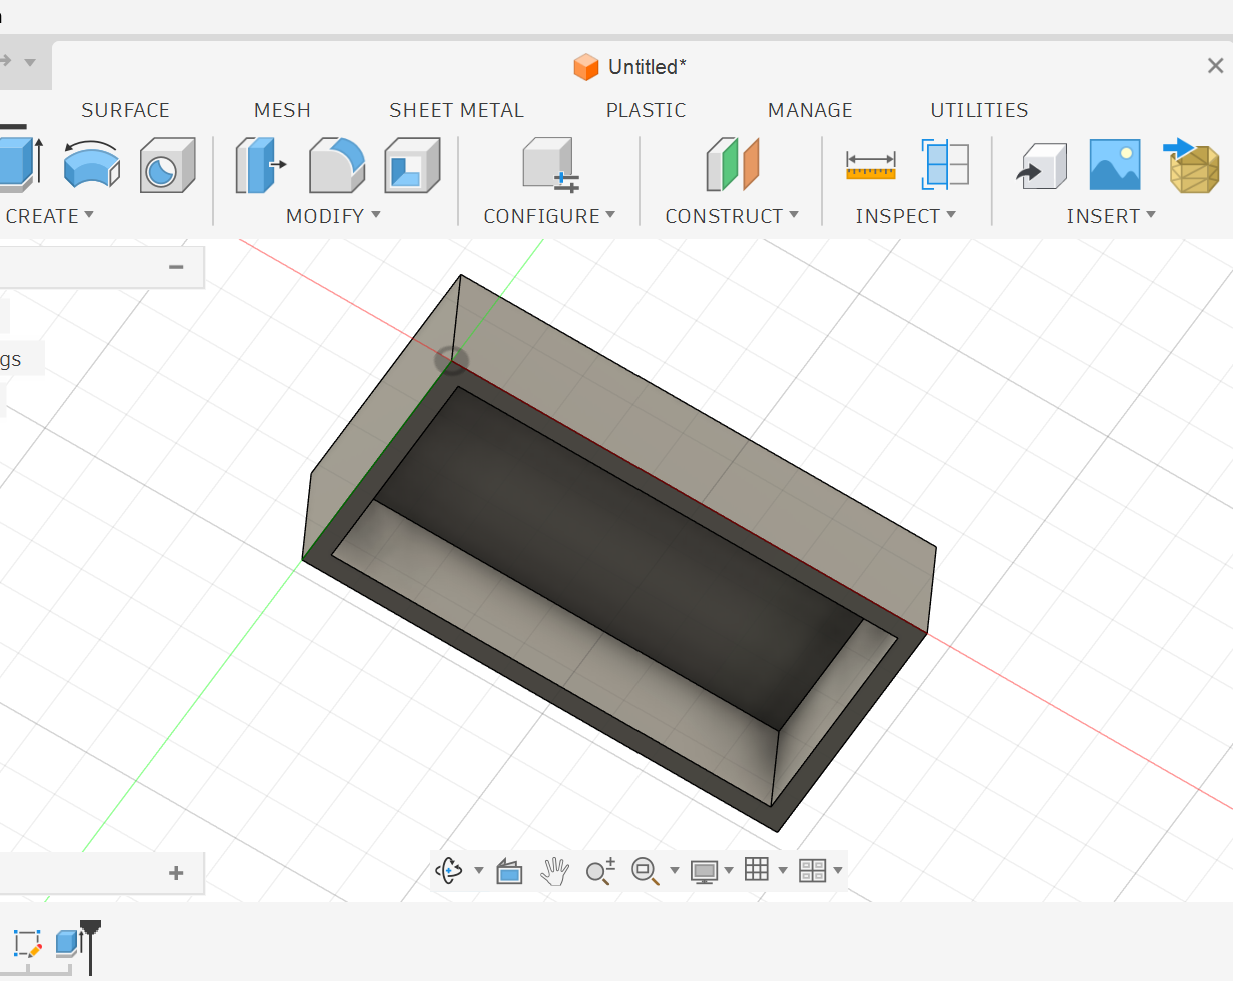The image size is (1233, 981).
Task: Expand the bottom panel with plus button
Action: 176,873
